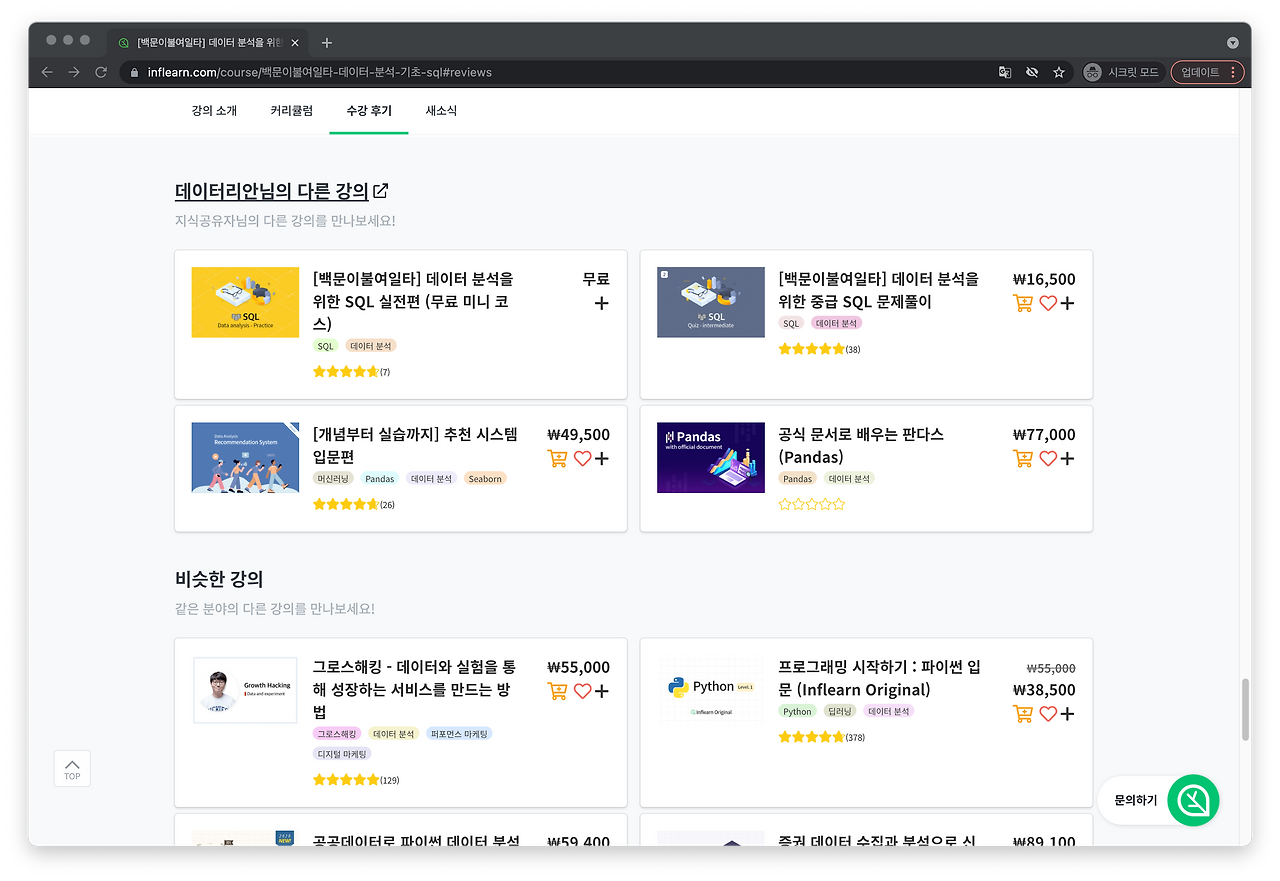1280x881 pixels.
Task: Click the 퍼포먼스 마케팅 tag
Action: tap(459, 734)
